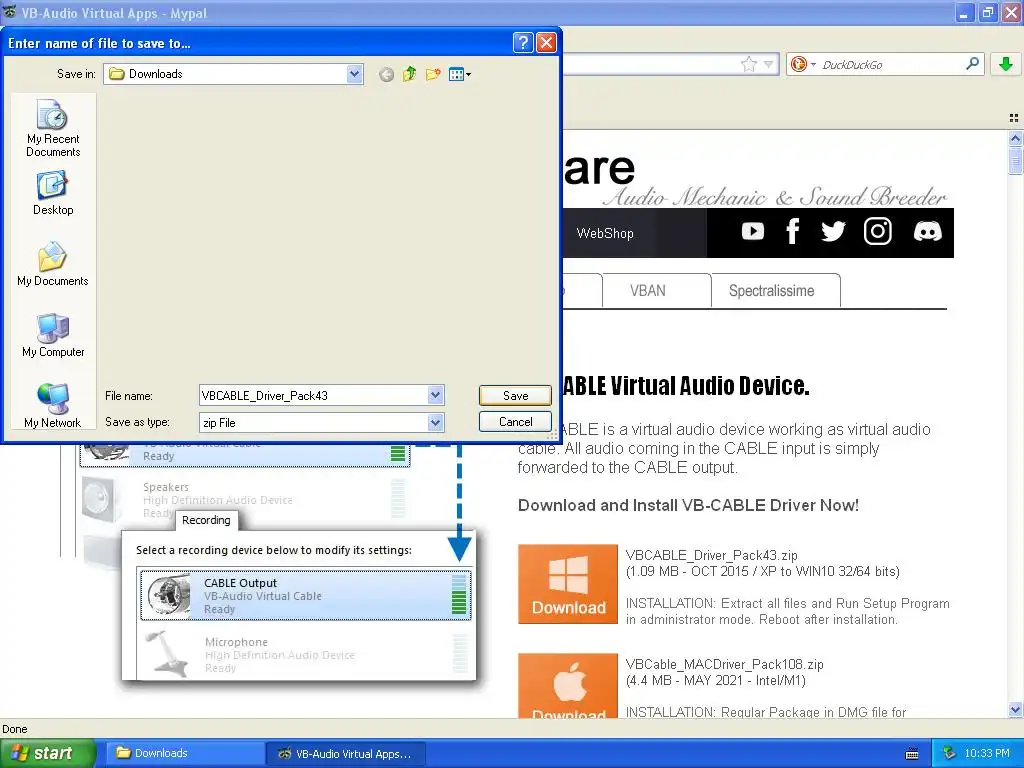The image size is (1024, 768).
Task: Create a new folder in Downloads
Action: pos(433,74)
